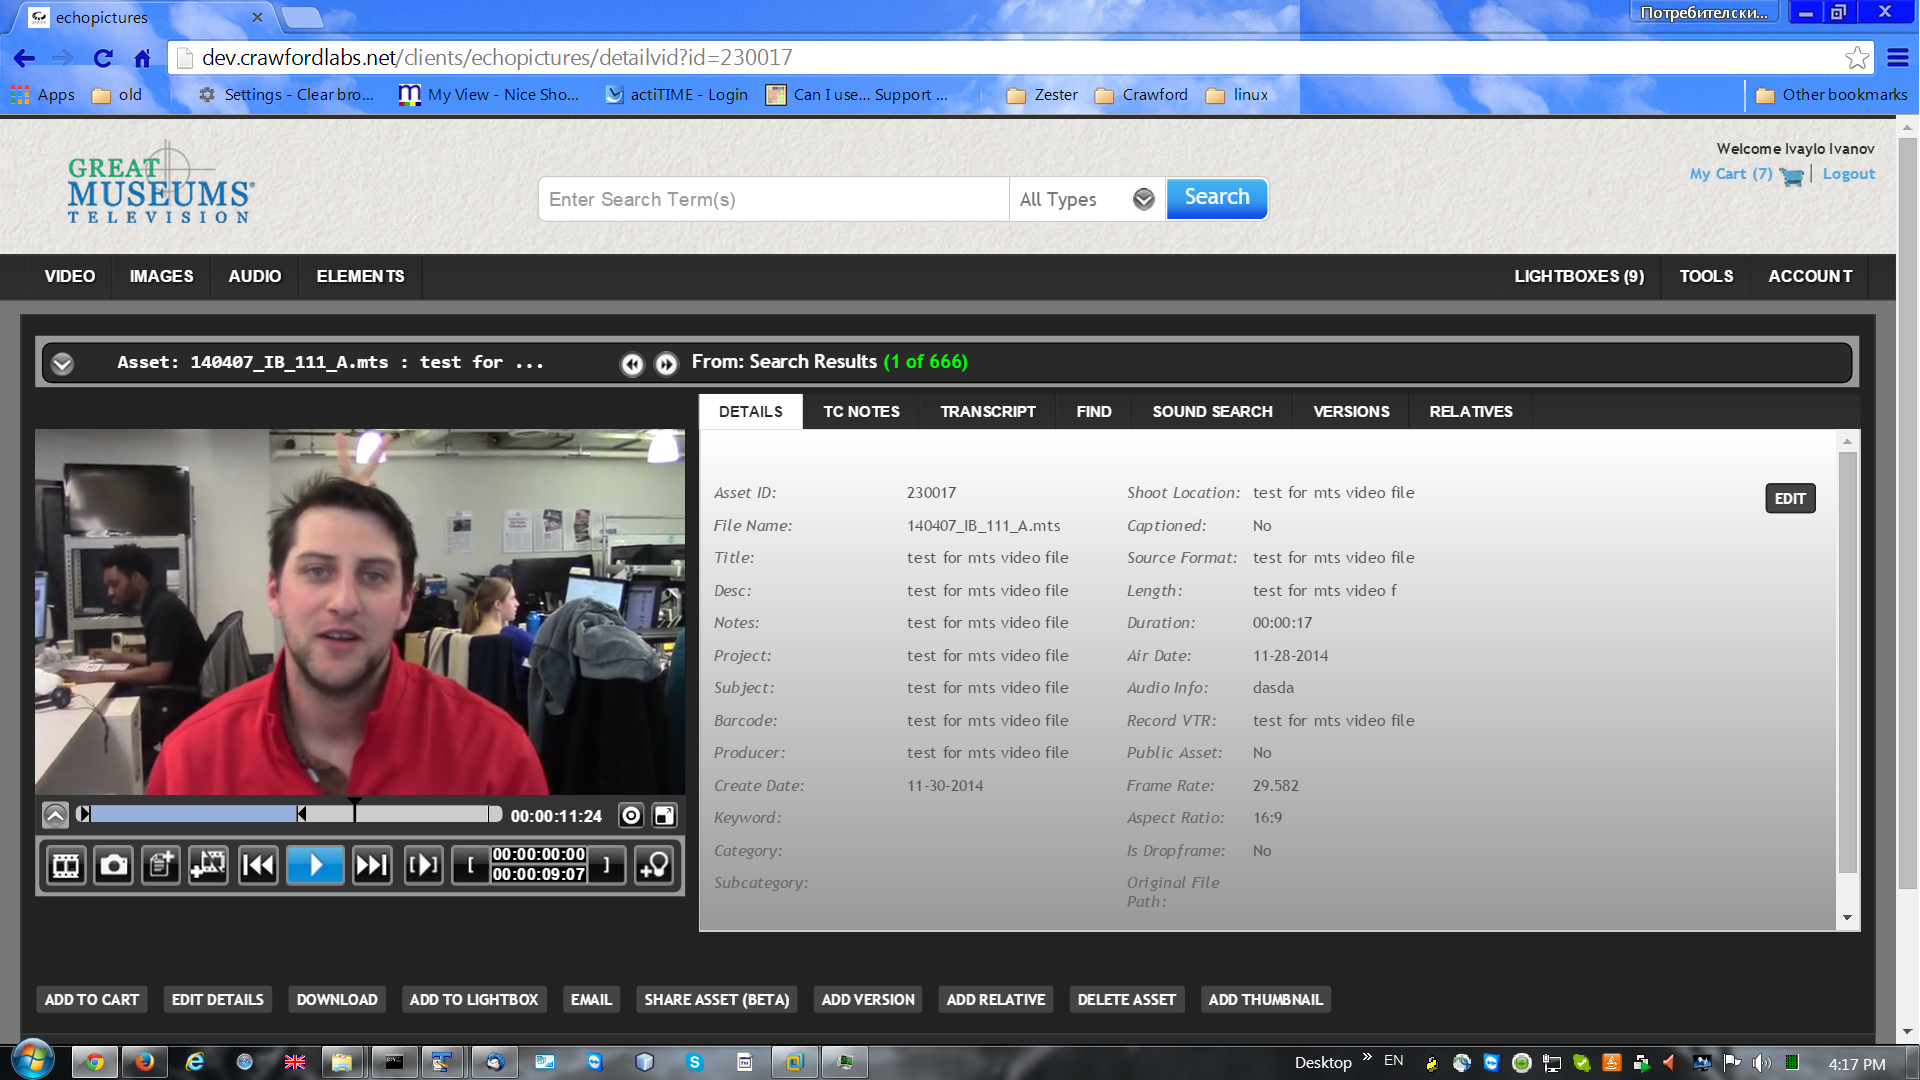Open the LIGHTBOXES (9) menu
This screenshot has width=1920, height=1080.
(x=1579, y=276)
